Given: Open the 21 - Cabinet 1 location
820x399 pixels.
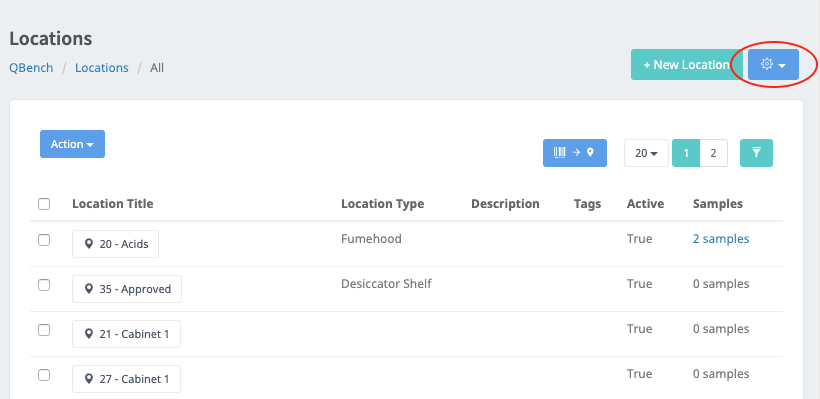Looking at the screenshot, I should pyautogui.click(x=126, y=334).
